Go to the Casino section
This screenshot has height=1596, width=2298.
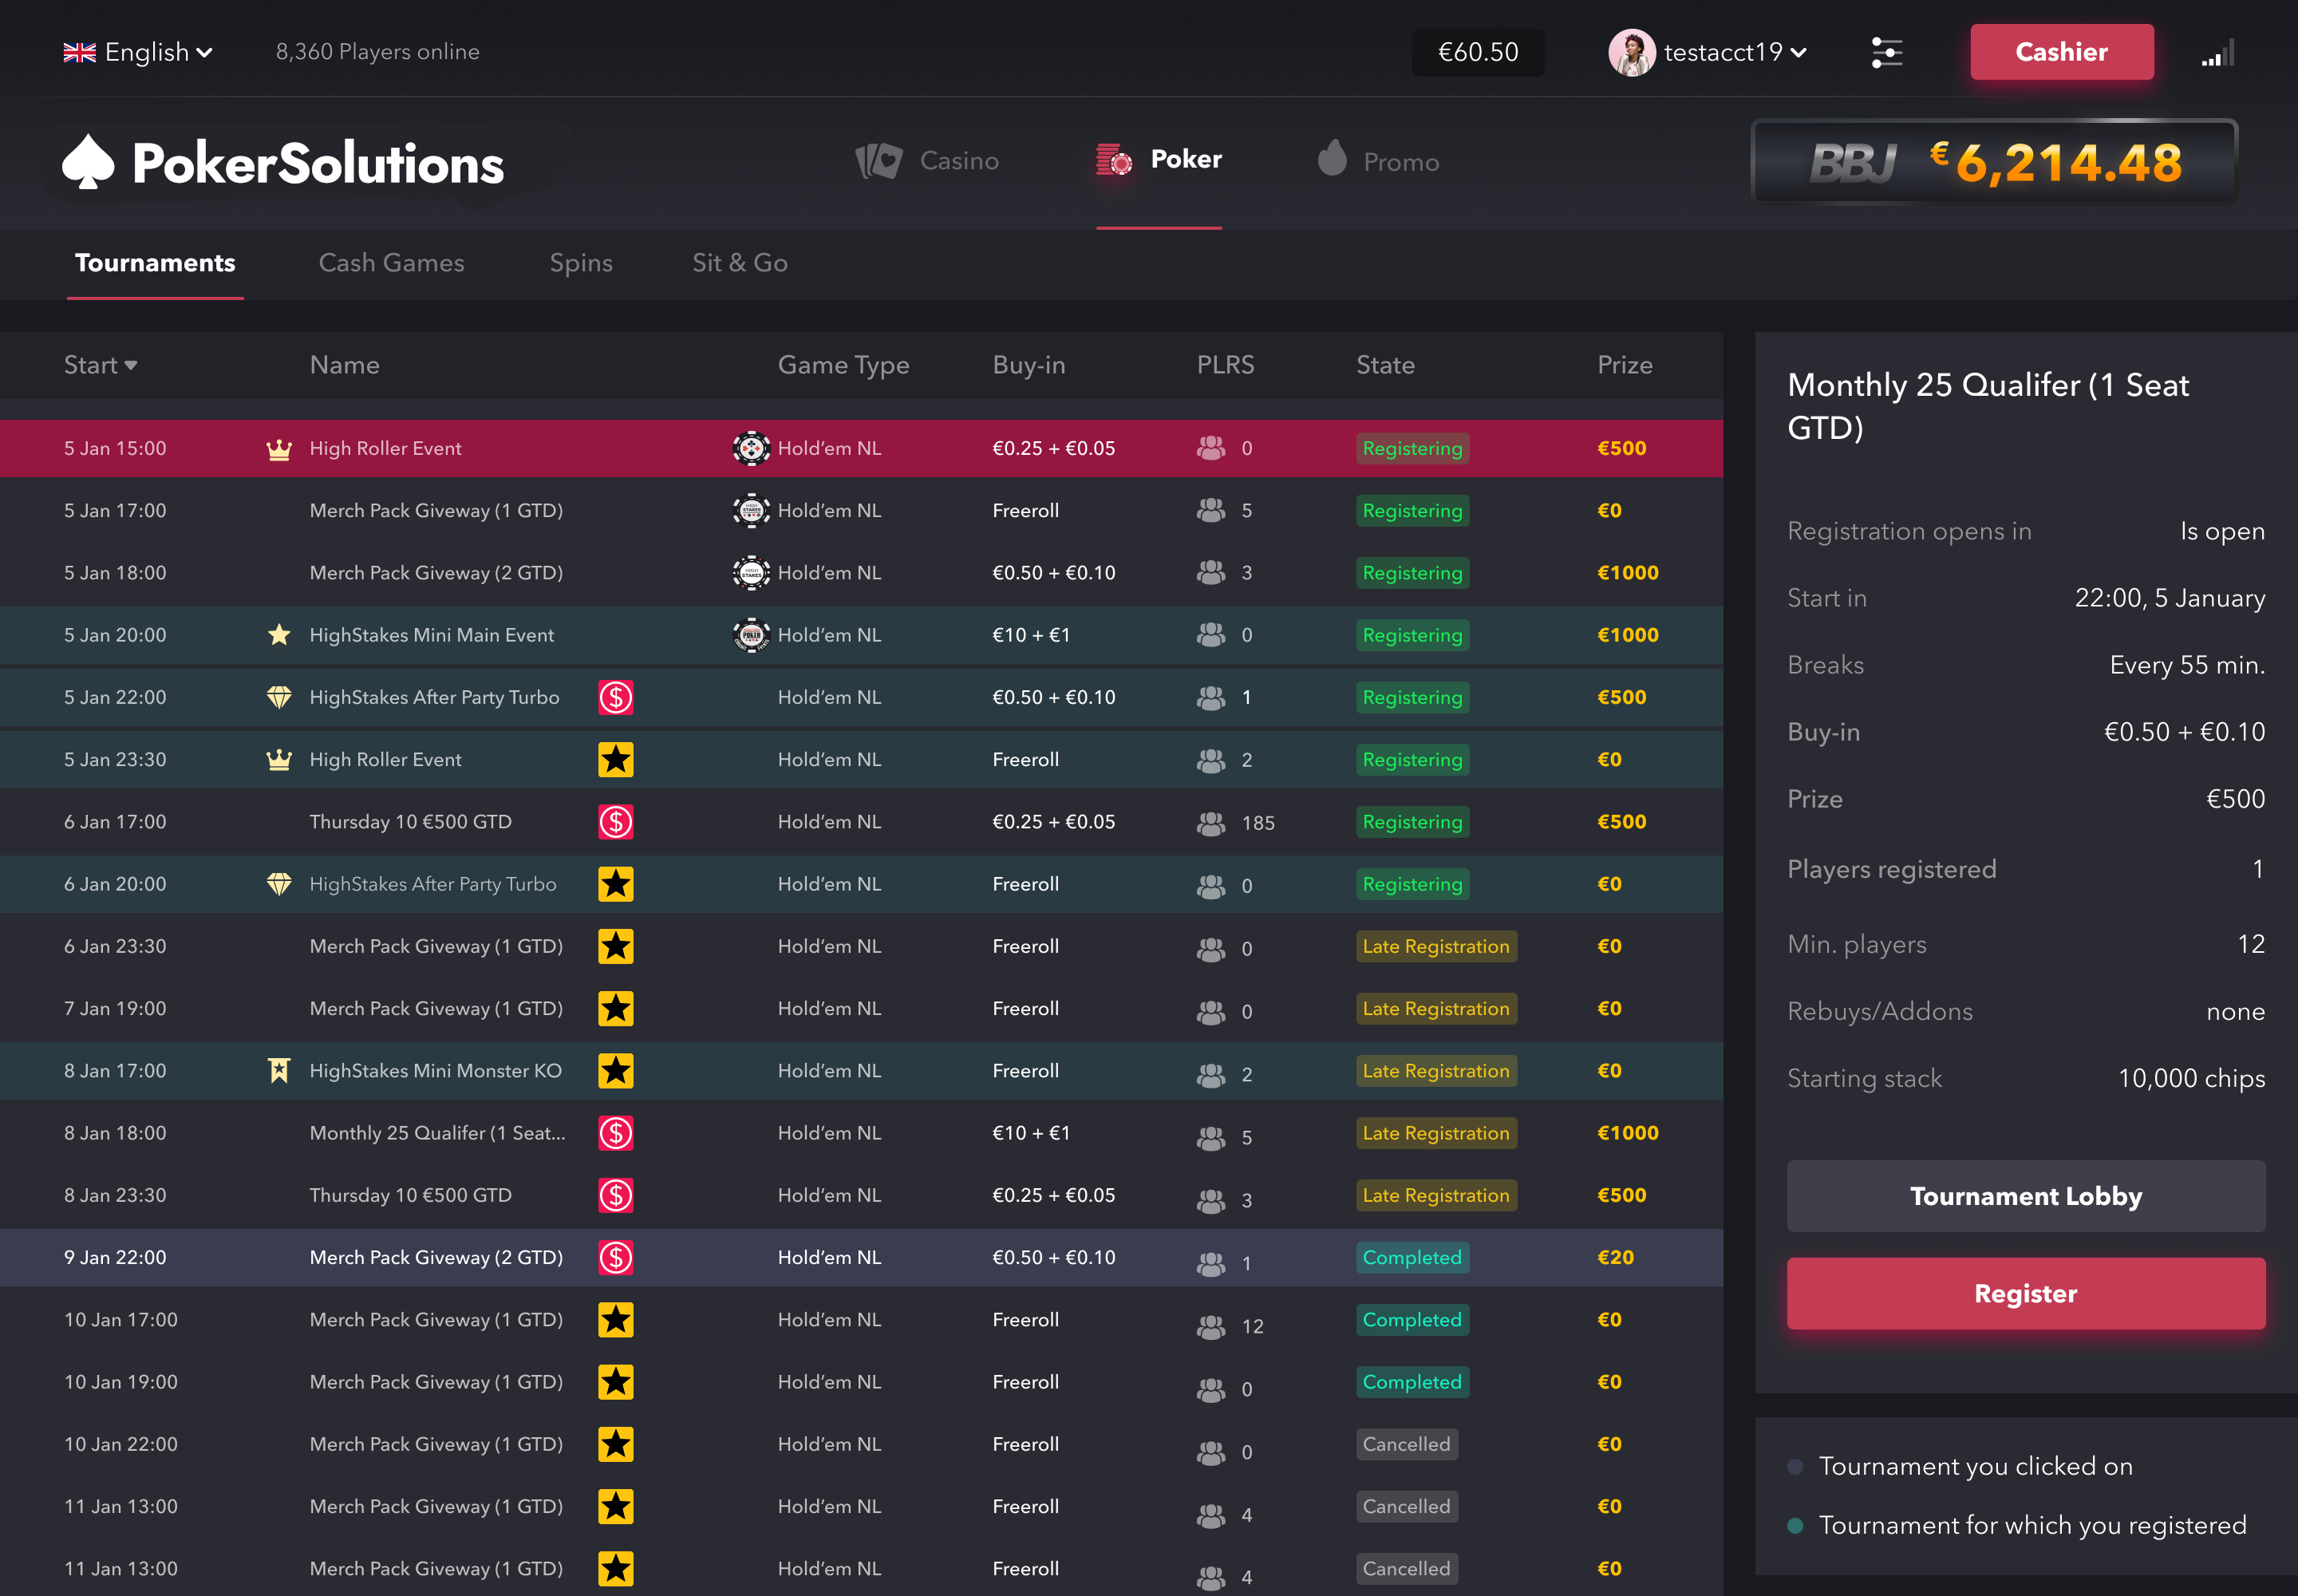(927, 161)
